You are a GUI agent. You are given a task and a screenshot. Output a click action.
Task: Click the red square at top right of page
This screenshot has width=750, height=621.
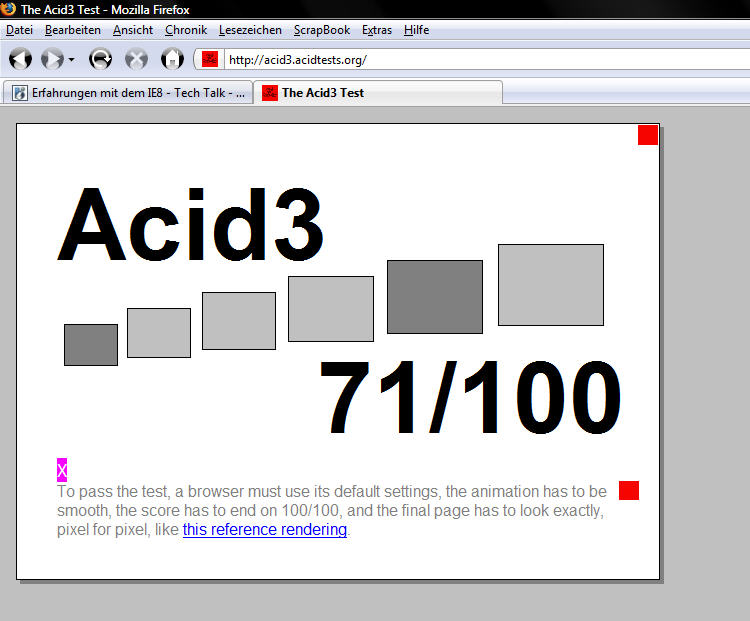(648, 134)
